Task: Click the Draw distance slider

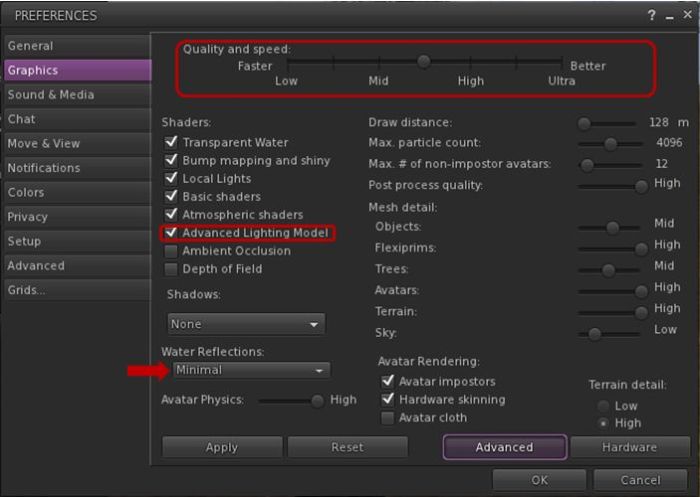Action: [607, 123]
